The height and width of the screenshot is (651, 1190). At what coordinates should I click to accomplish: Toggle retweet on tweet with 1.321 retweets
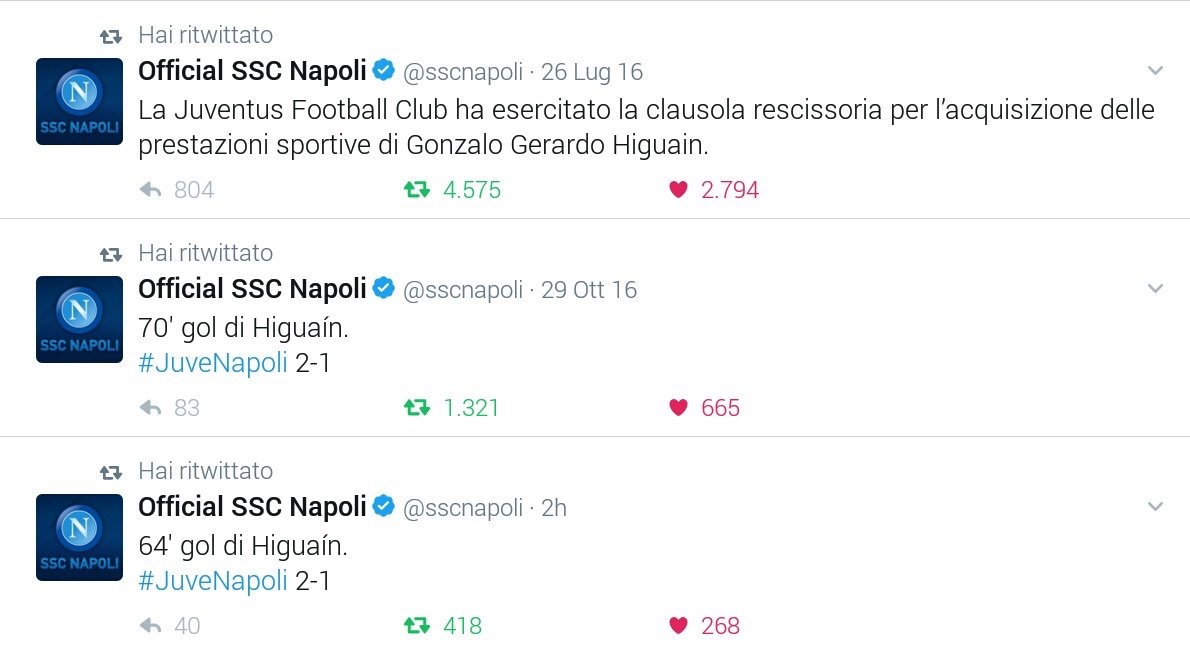417,407
